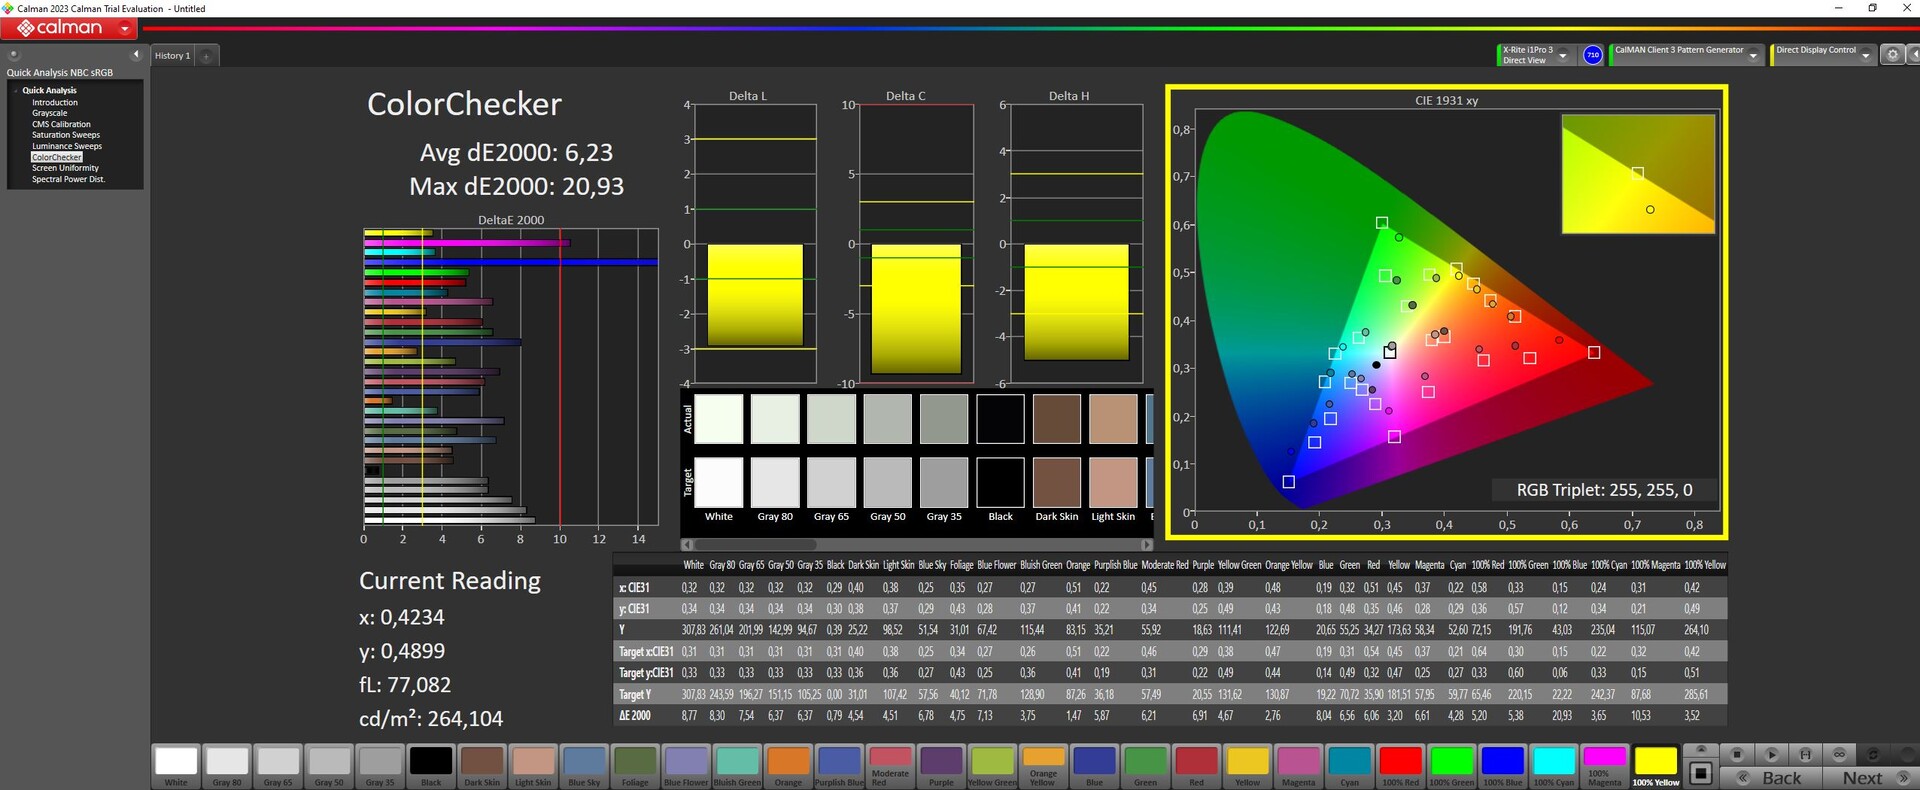Image resolution: width=1920 pixels, height=790 pixels.
Task: Add a new history tab with the plus icon
Action: [207, 56]
